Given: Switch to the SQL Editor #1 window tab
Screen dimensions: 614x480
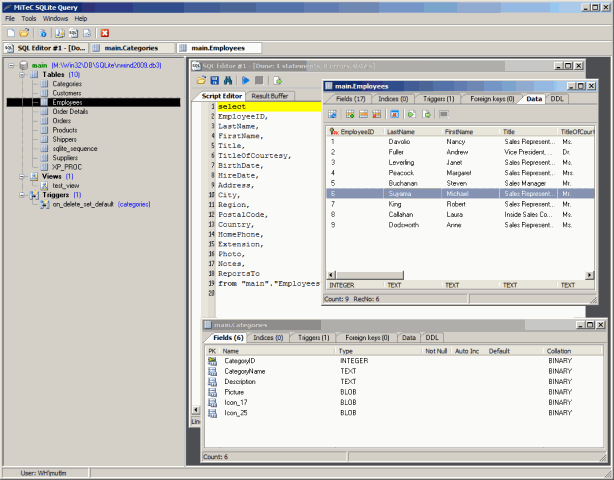Looking at the screenshot, I should [x=46, y=48].
